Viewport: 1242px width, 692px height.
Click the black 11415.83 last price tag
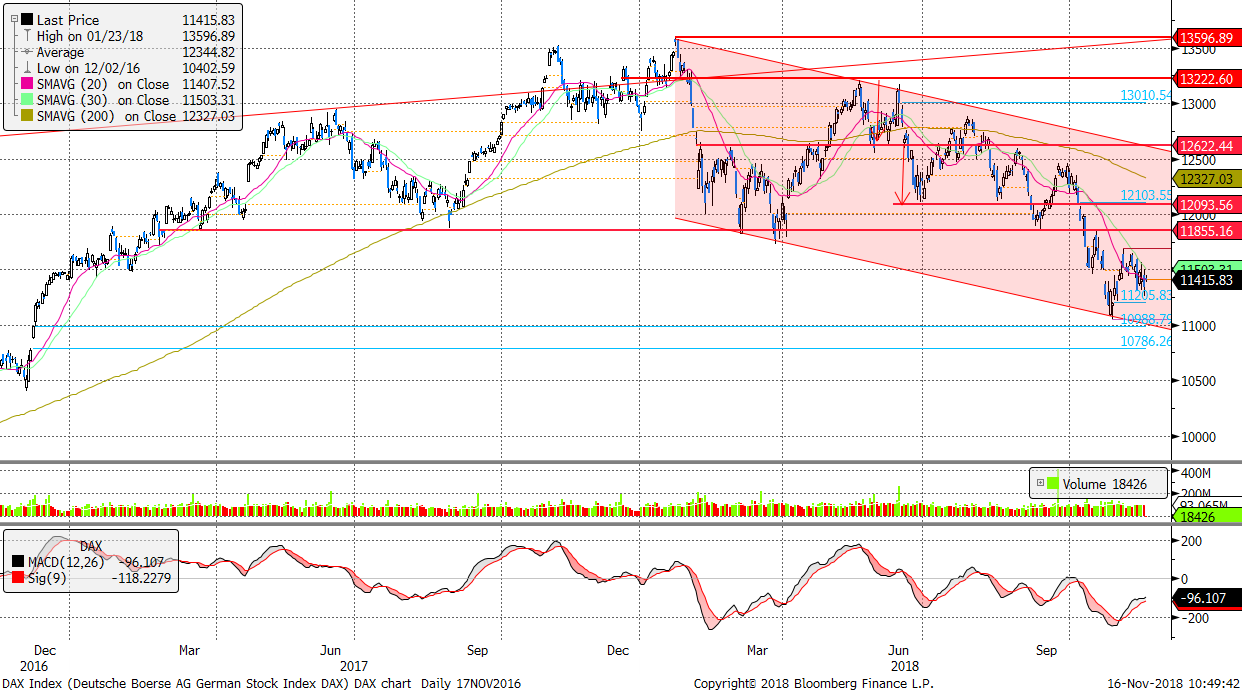pyautogui.click(x=1207, y=280)
